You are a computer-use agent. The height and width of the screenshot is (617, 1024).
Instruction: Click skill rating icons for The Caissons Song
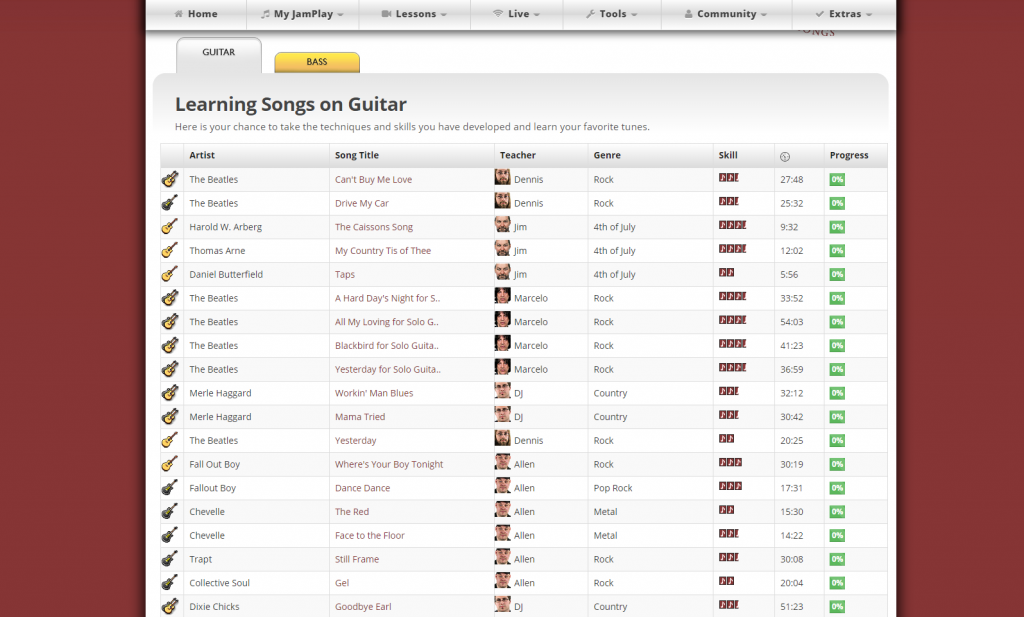click(732, 225)
